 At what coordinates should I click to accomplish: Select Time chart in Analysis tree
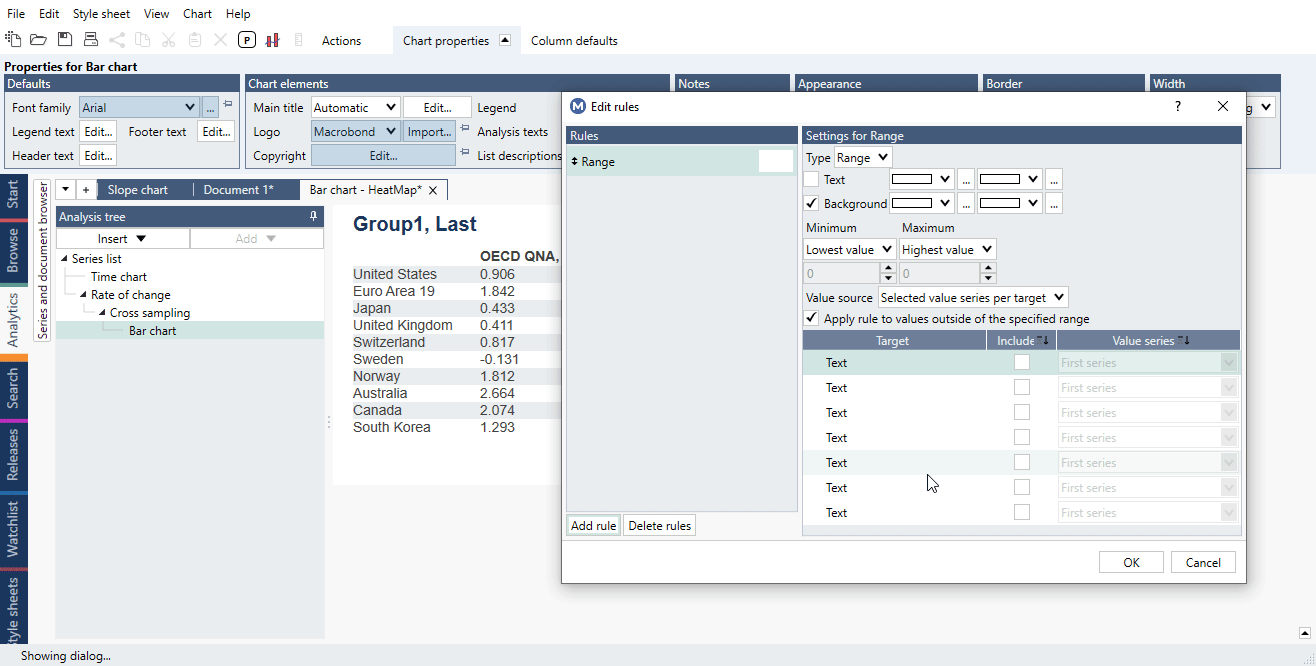[x=119, y=277]
